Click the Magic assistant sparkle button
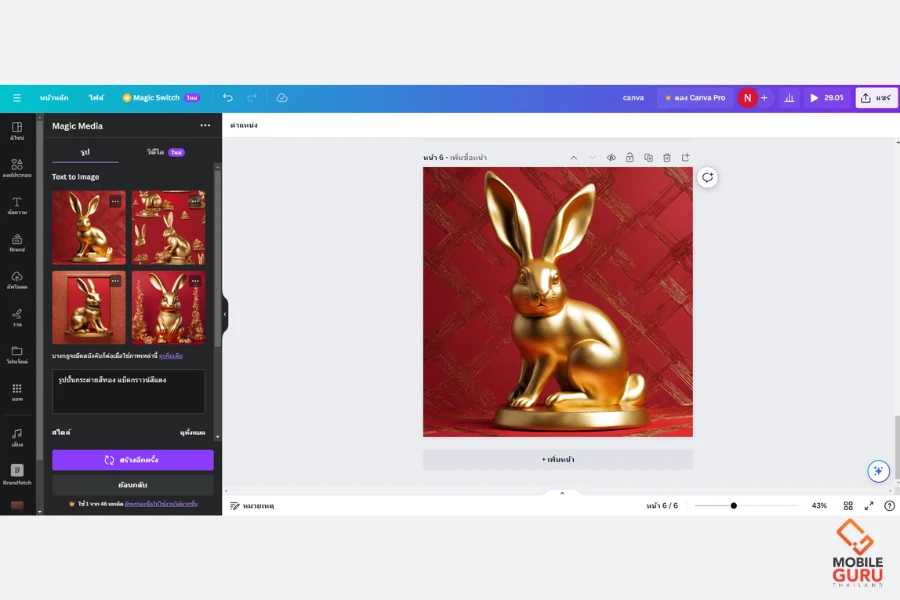 click(x=878, y=471)
